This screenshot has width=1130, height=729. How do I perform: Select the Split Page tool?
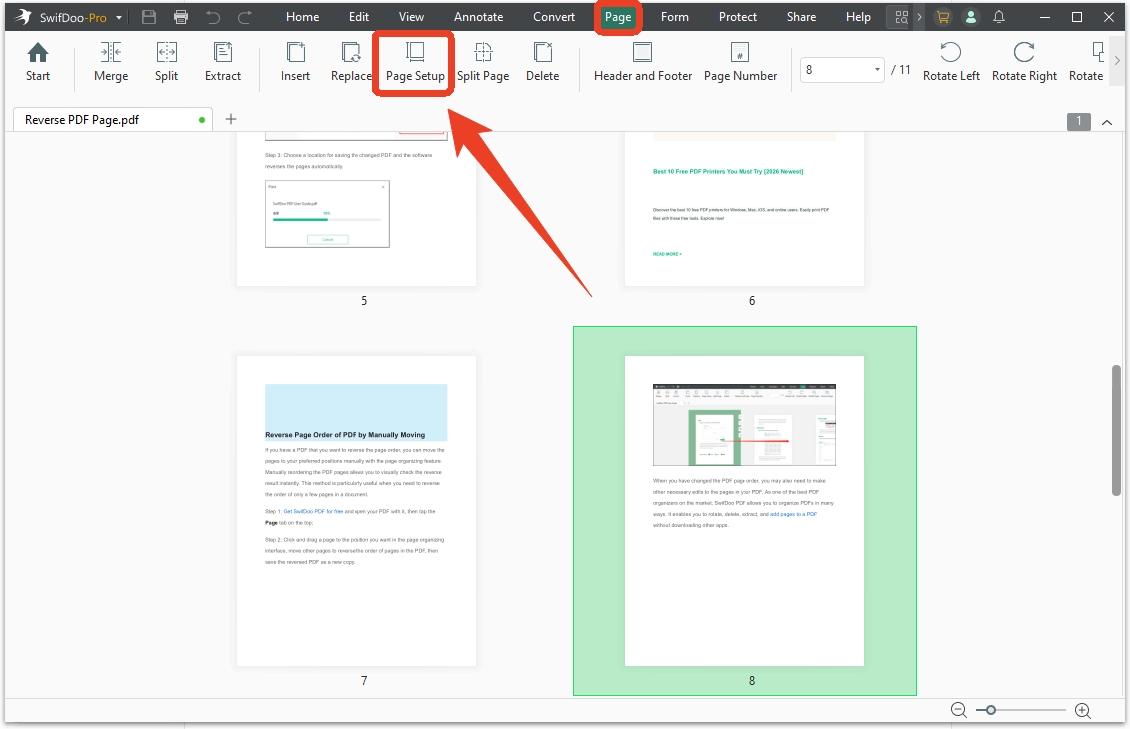[x=483, y=61]
